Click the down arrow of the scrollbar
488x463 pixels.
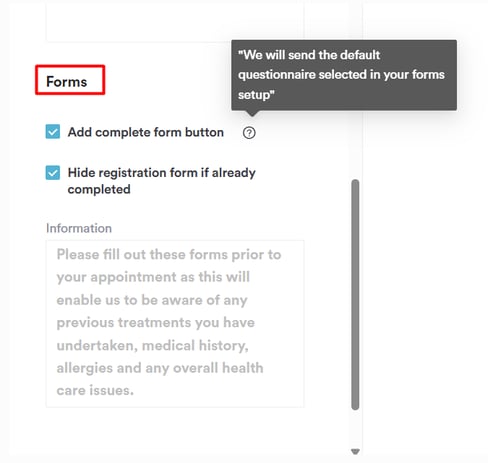355,451
